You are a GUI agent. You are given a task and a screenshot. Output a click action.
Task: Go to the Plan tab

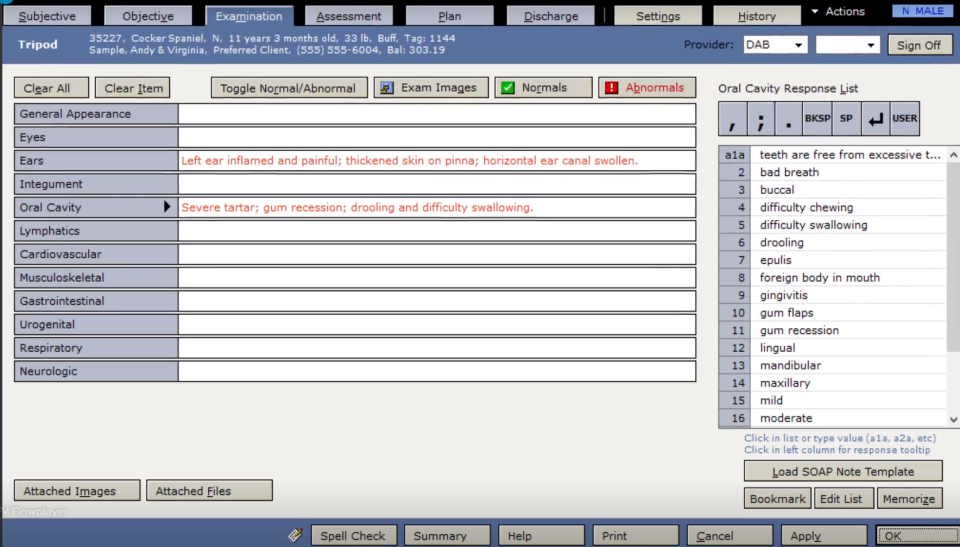pos(450,16)
